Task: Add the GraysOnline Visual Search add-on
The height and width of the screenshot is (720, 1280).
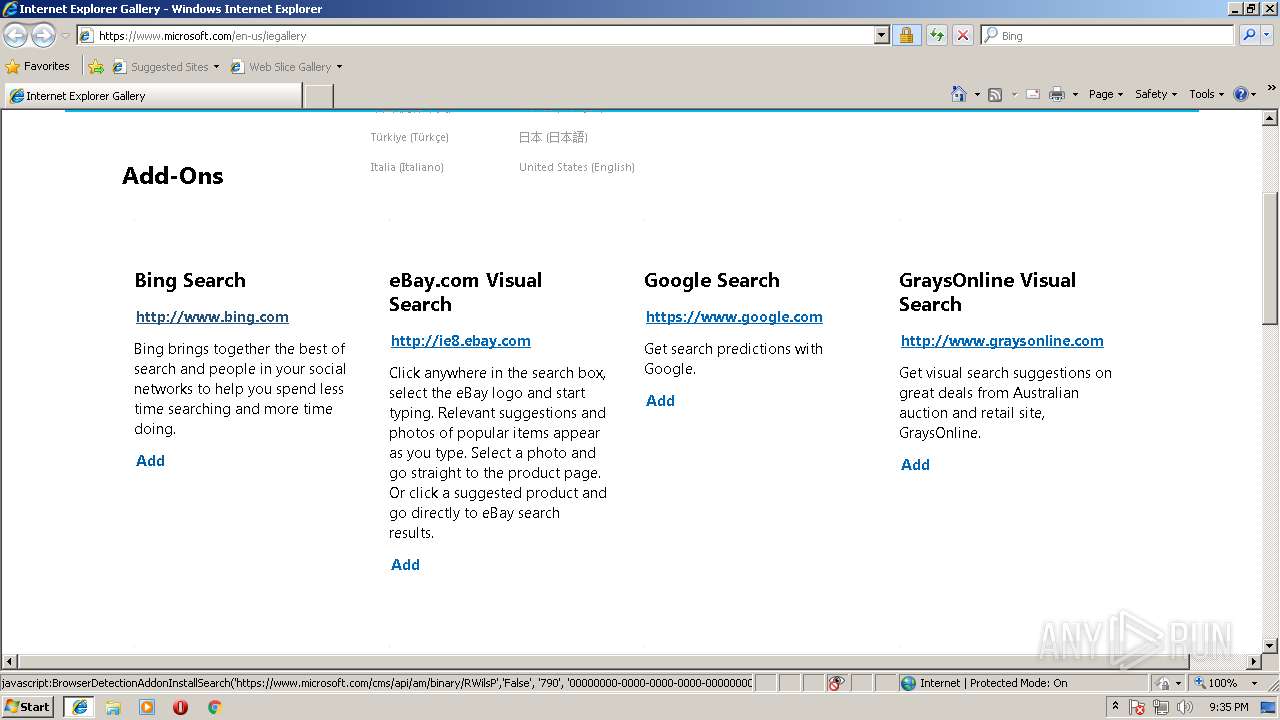Action: (x=915, y=465)
